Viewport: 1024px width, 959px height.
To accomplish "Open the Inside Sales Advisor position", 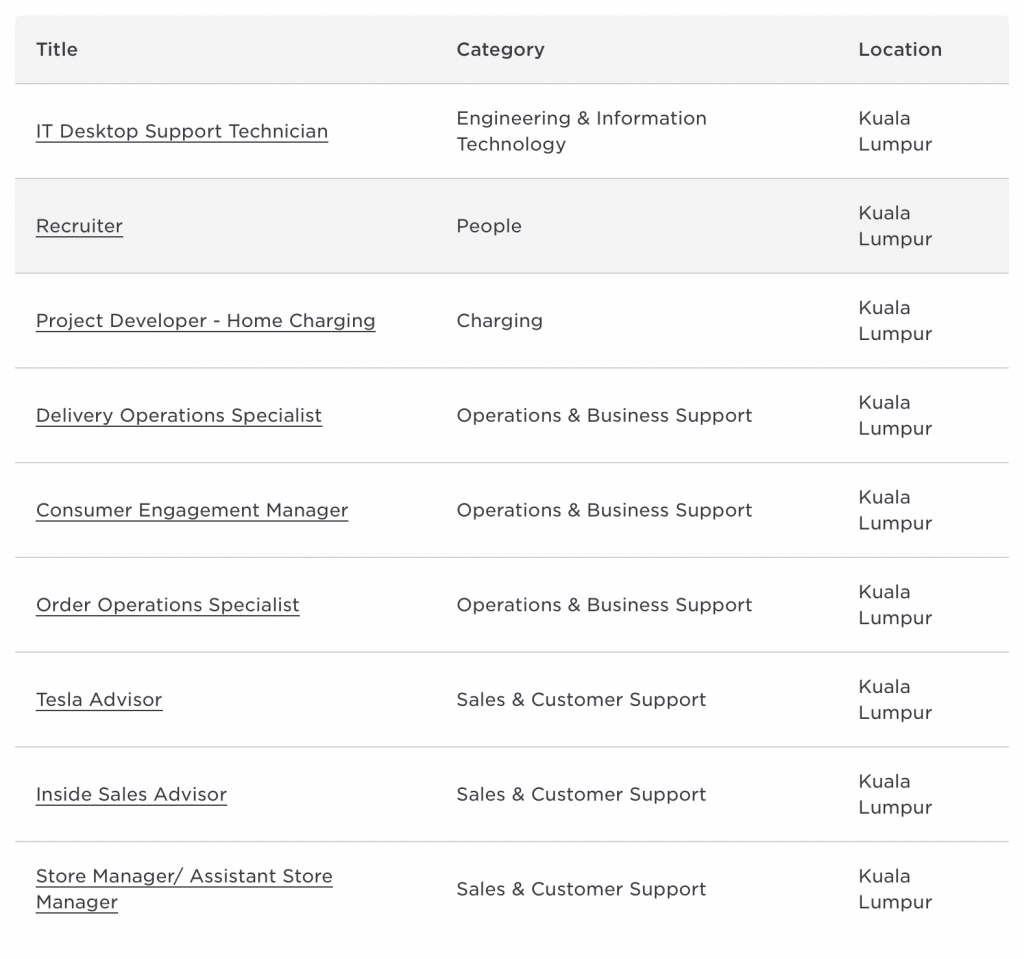I will click(131, 794).
